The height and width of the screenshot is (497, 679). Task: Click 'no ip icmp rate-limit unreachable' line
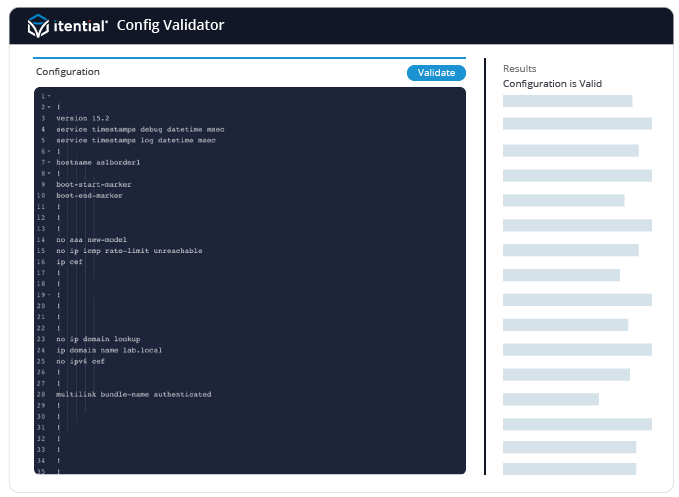pos(129,251)
